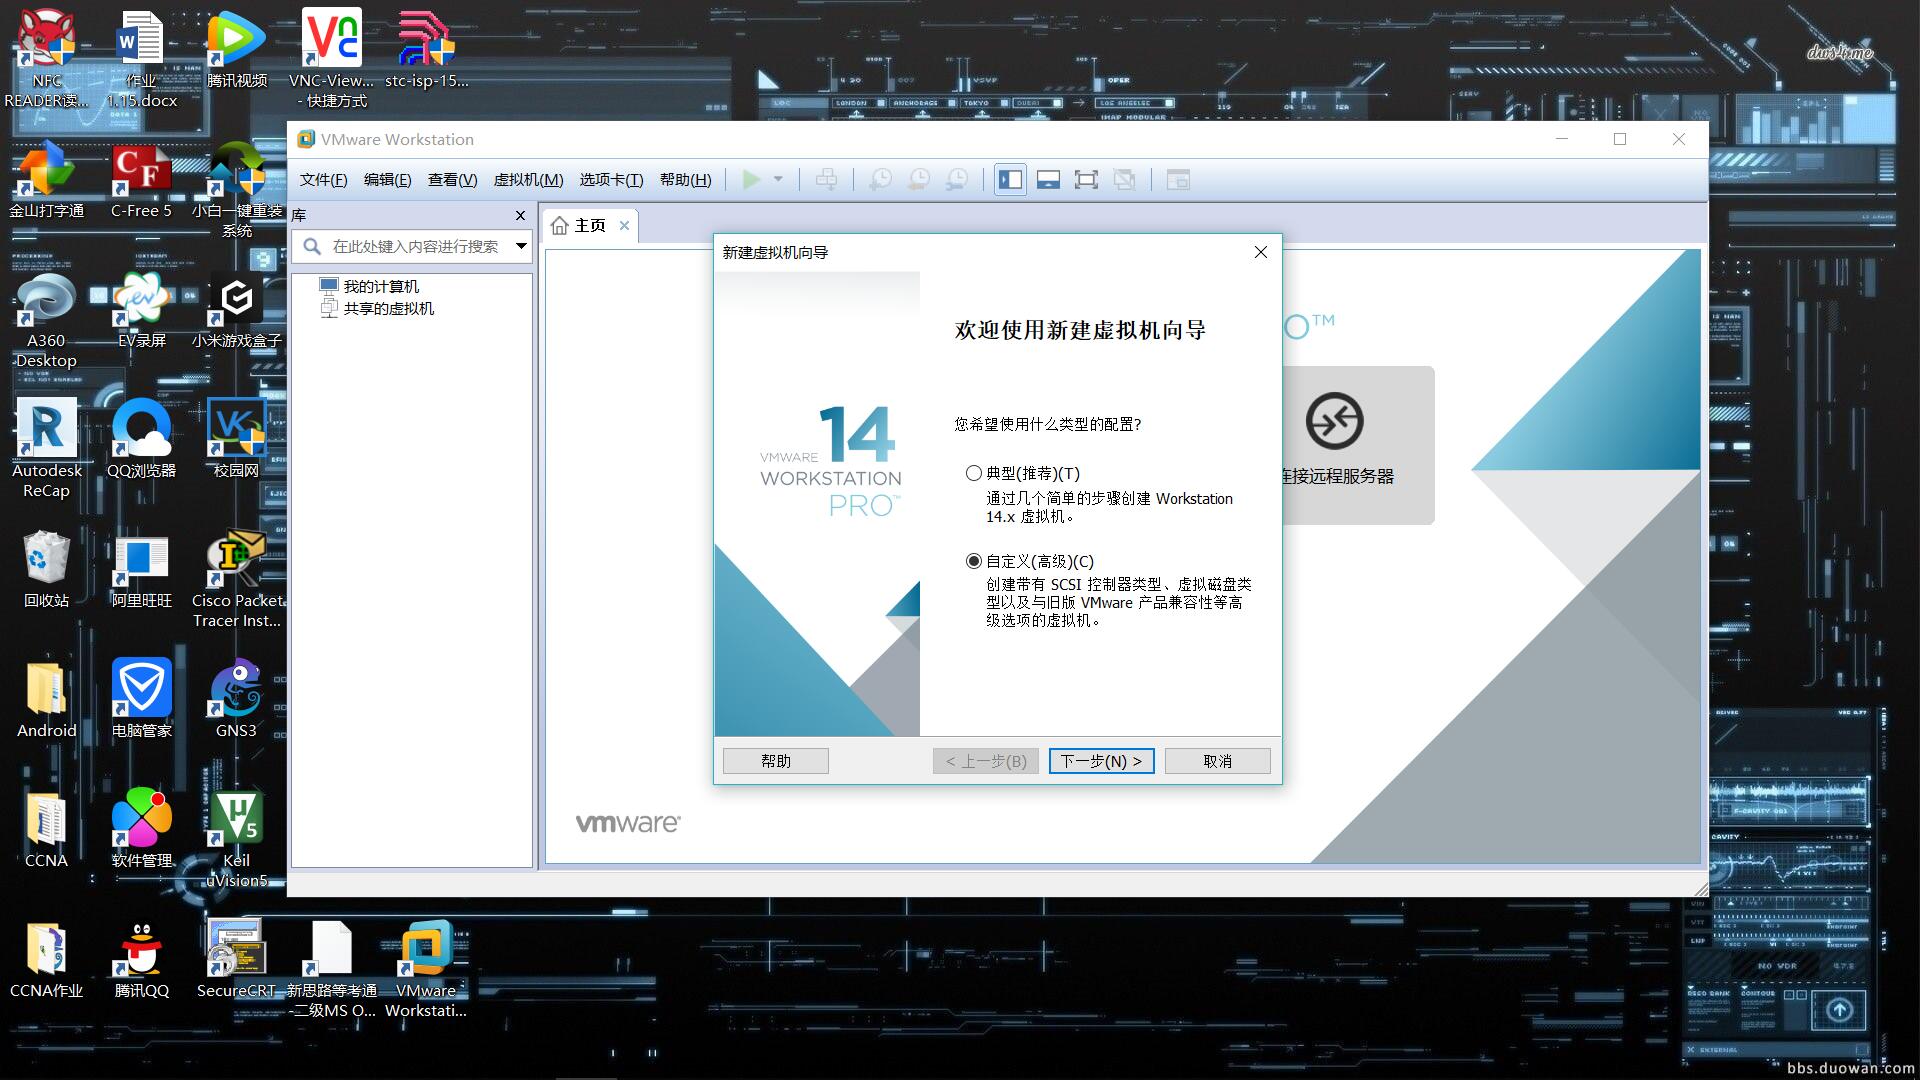Toggle the library sidebar view icon
This screenshot has width=1920, height=1080.
[1010, 180]
